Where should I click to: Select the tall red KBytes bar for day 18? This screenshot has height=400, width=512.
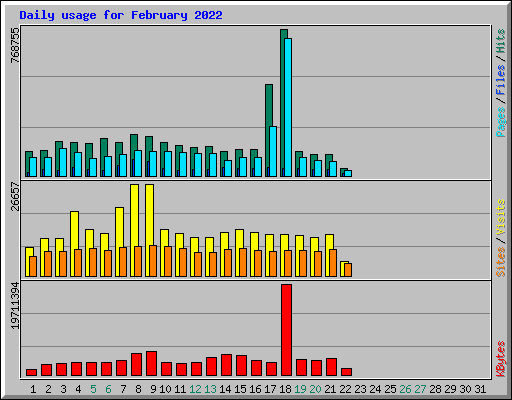pyautogui.click(x=286, y=330)
